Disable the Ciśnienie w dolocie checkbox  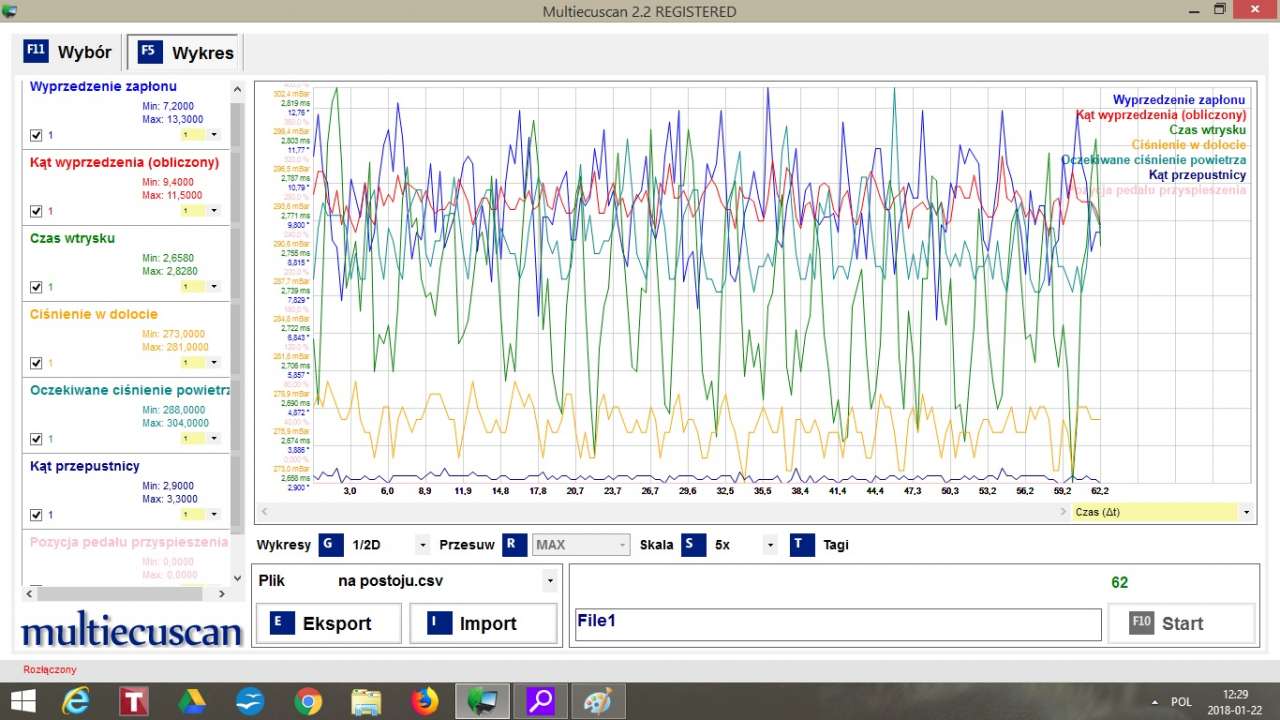36,363
